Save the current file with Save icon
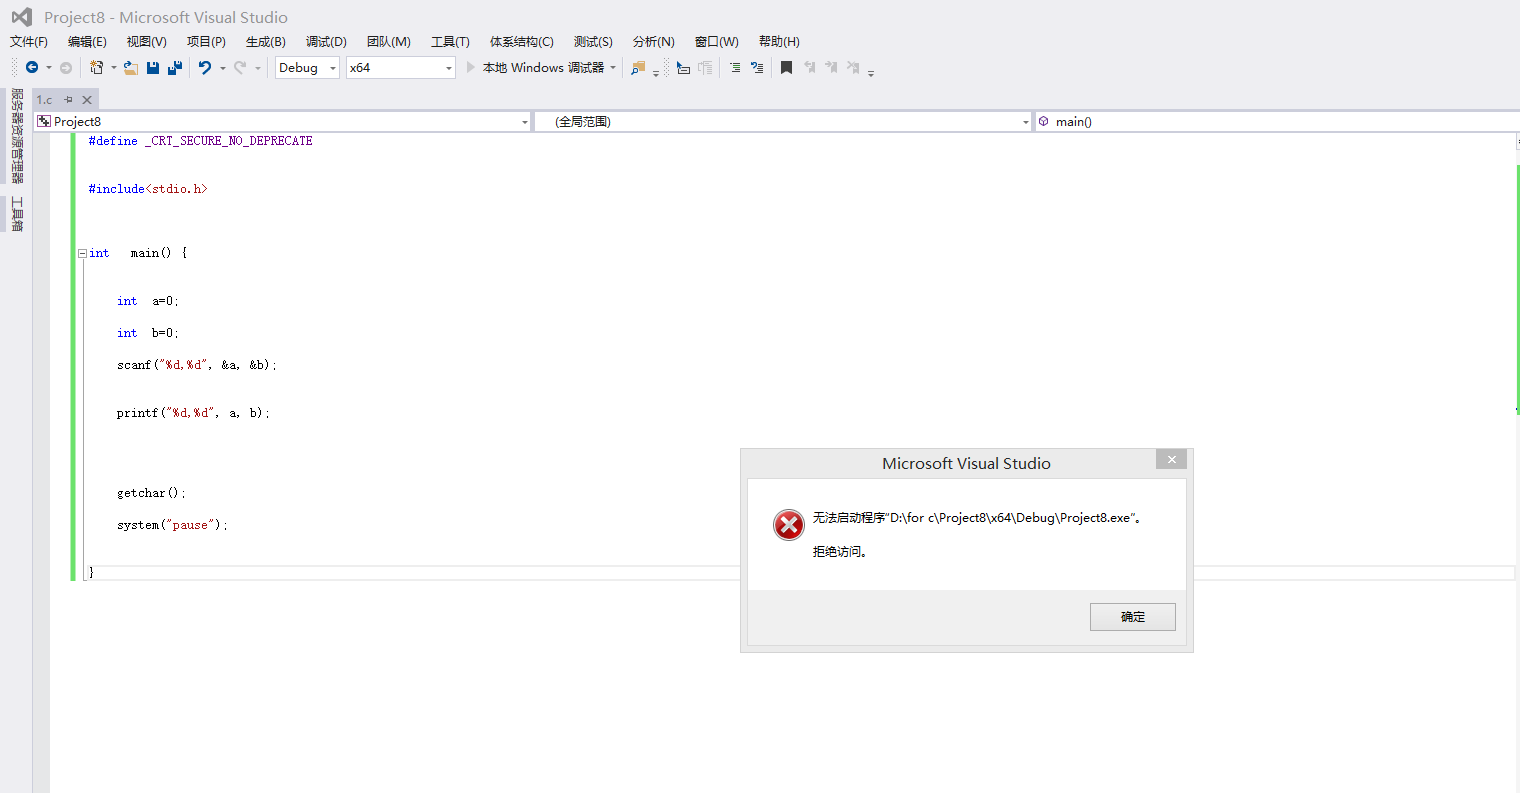This screenshot has height=793, width=1520. (x=153, y=68)
